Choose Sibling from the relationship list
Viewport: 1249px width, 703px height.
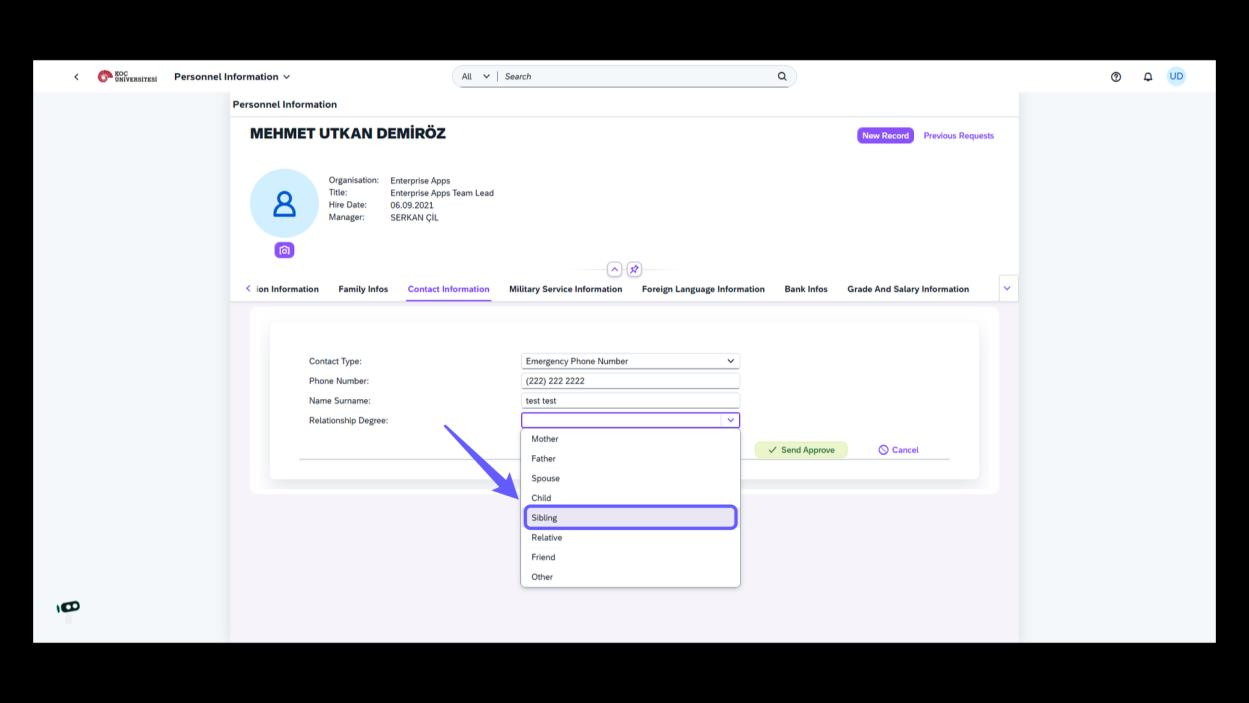(x=630, y=517)
